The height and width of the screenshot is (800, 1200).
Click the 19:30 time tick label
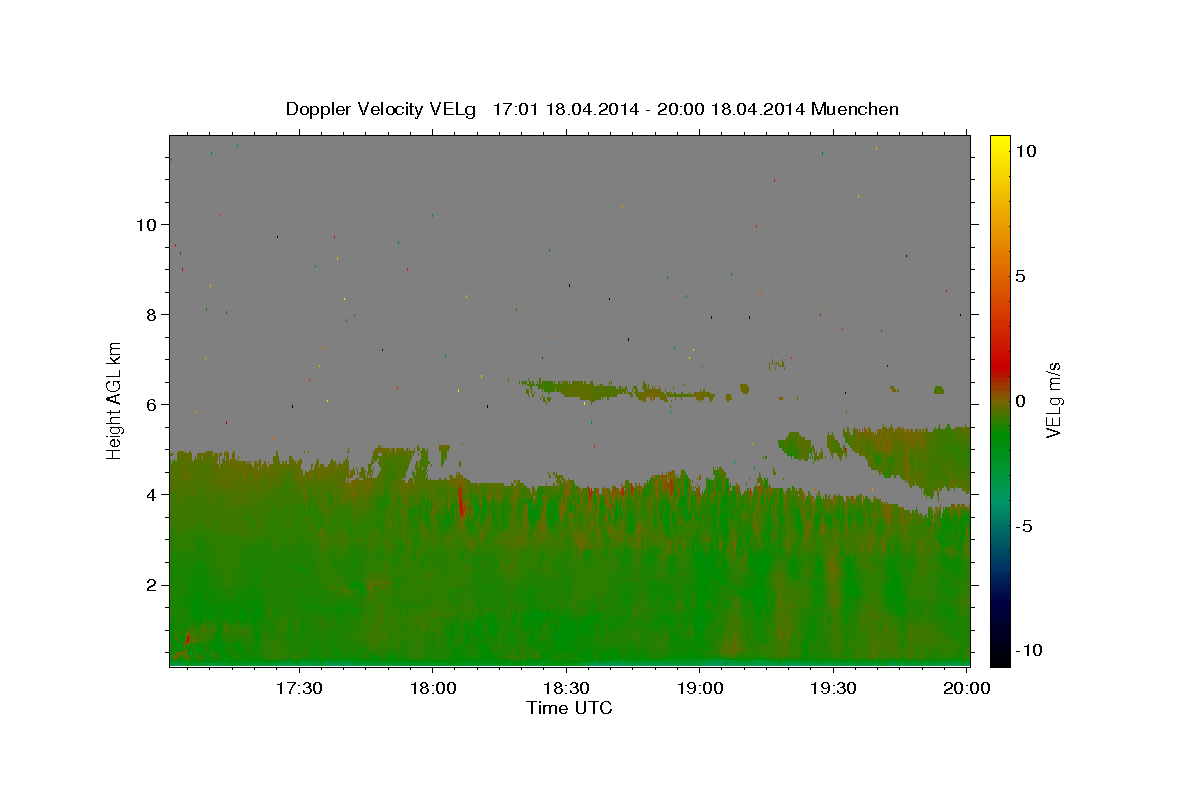(833, 688)
